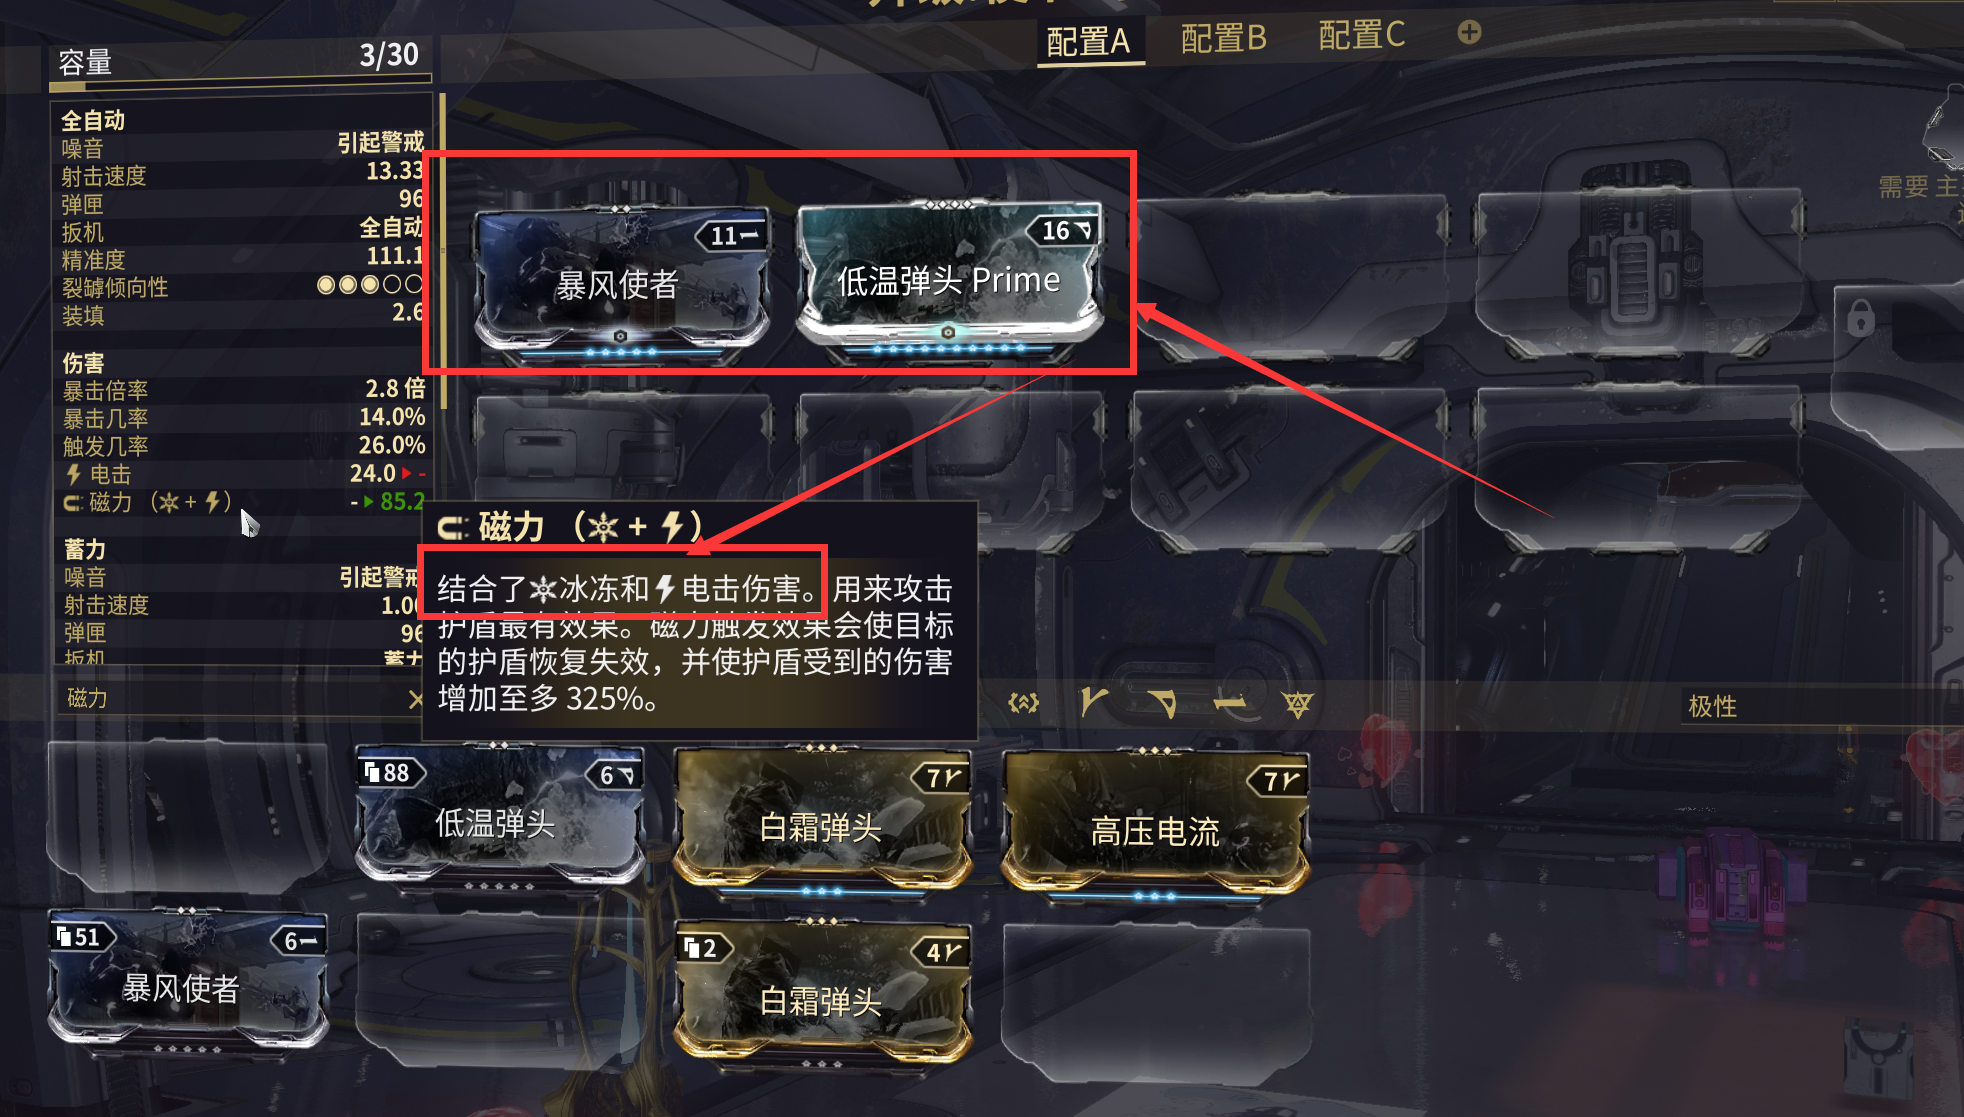The width and height of the screenshot is (1964, 1117).
Task: Switch to 配置C tab
Action: (x=1361, y=36)
